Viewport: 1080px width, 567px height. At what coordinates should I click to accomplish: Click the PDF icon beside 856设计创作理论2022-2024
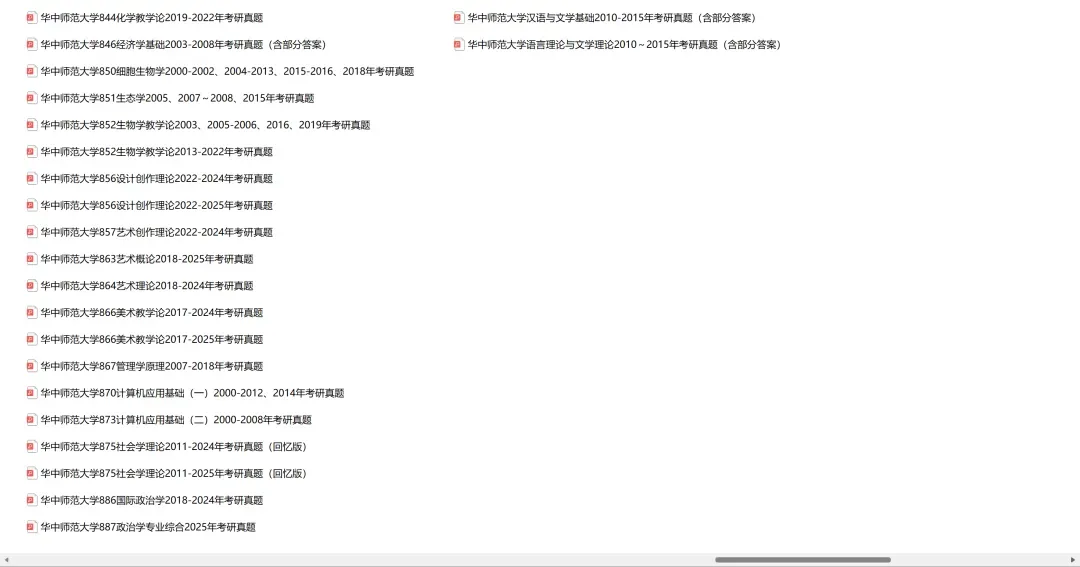[x=31, y=178]
